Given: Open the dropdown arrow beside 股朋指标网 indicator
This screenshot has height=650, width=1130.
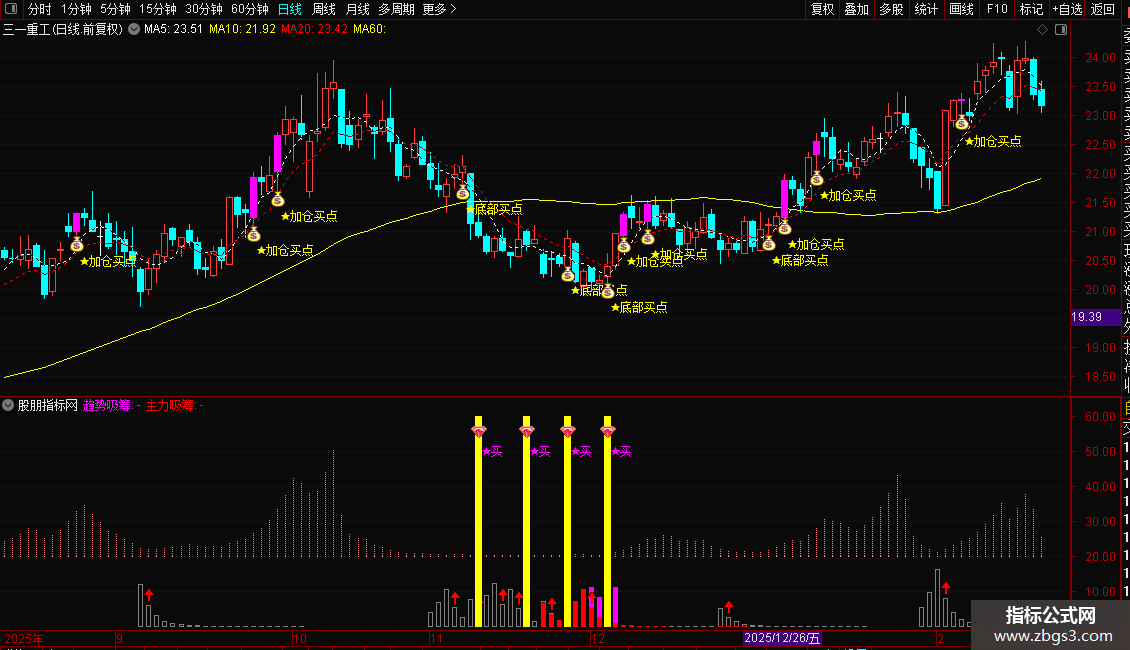Looking at the screenshot, I should [8, 406].
